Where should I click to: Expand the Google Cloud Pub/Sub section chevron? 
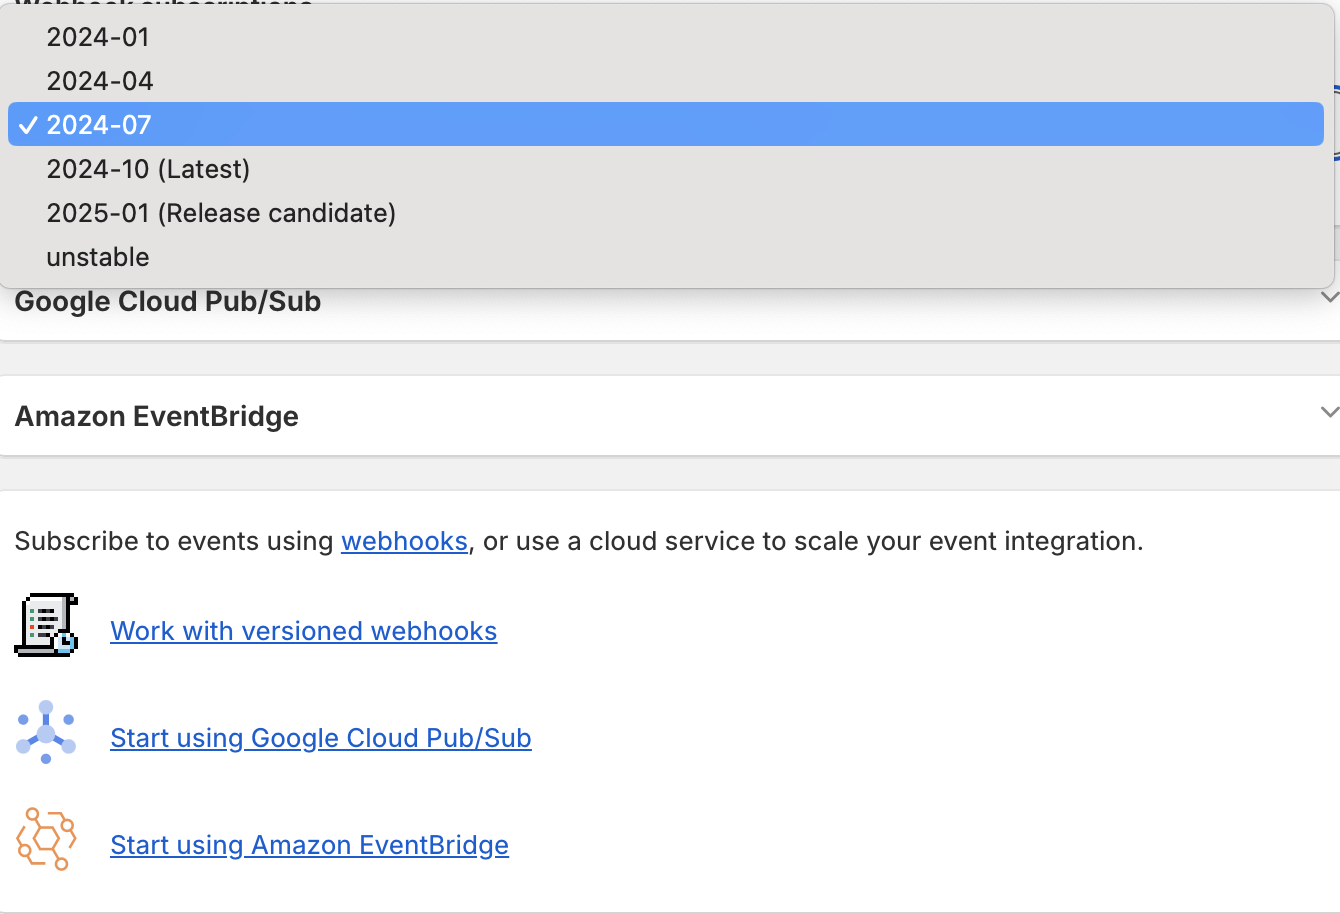point(1329,297)
